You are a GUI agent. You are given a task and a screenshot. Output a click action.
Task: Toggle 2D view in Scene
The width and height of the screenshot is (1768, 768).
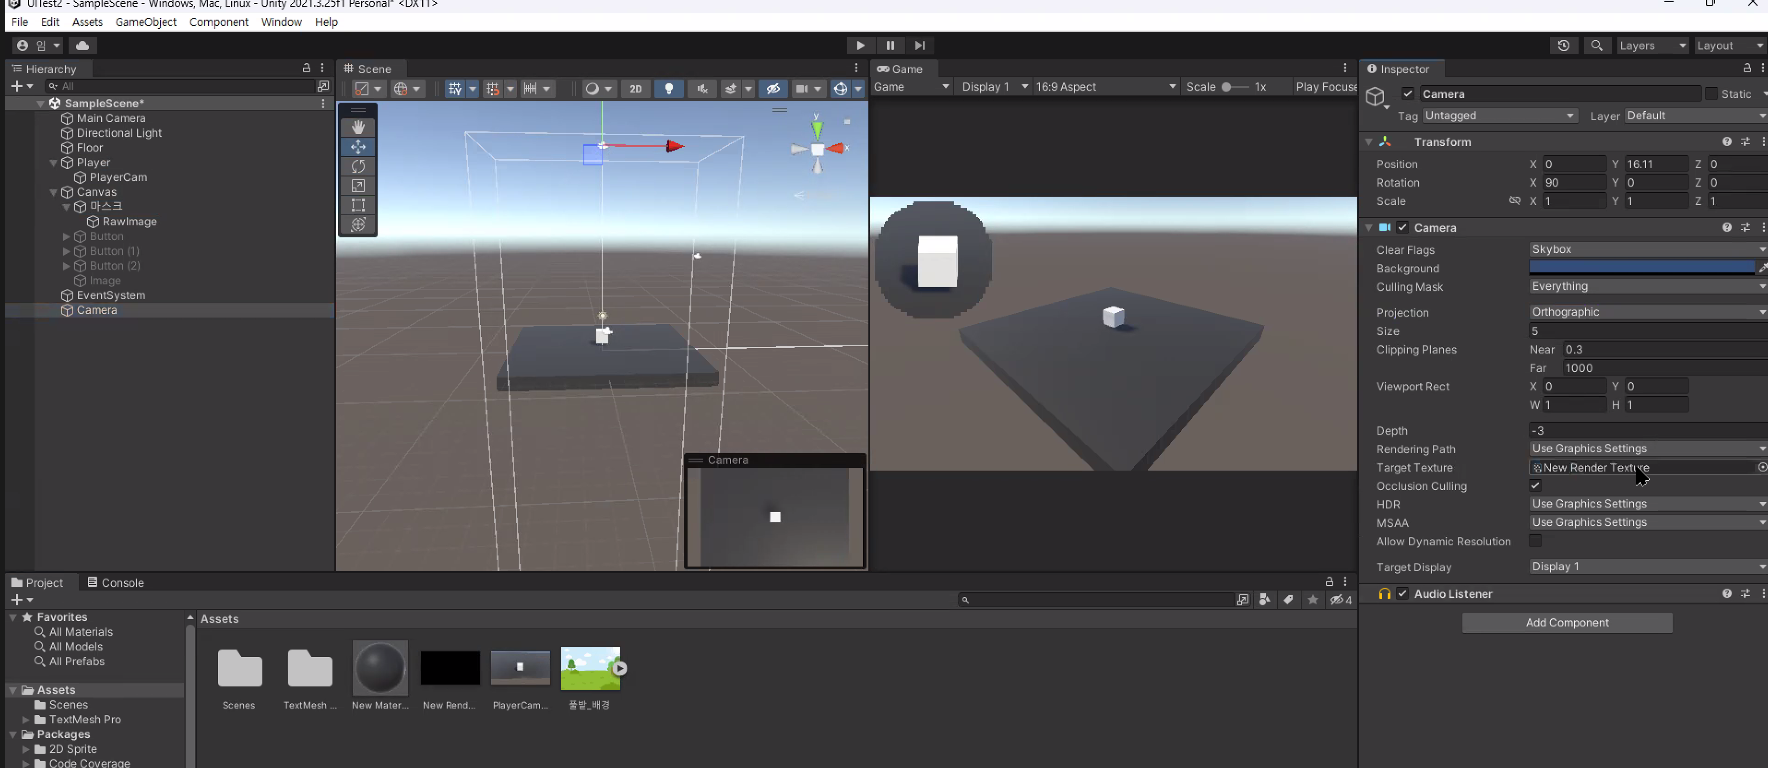pyautogui.click(x=636, y=88)
